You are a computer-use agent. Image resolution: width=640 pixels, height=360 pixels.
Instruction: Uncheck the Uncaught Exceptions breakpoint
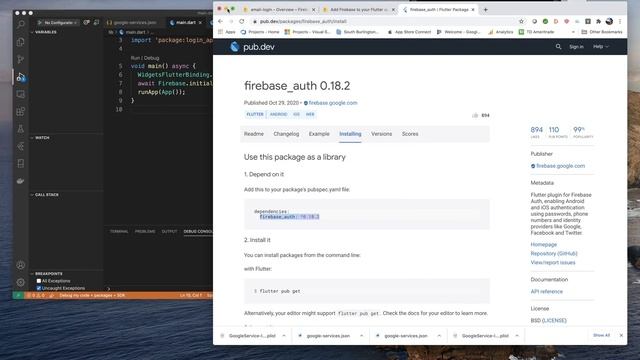[x=39, y=288]
